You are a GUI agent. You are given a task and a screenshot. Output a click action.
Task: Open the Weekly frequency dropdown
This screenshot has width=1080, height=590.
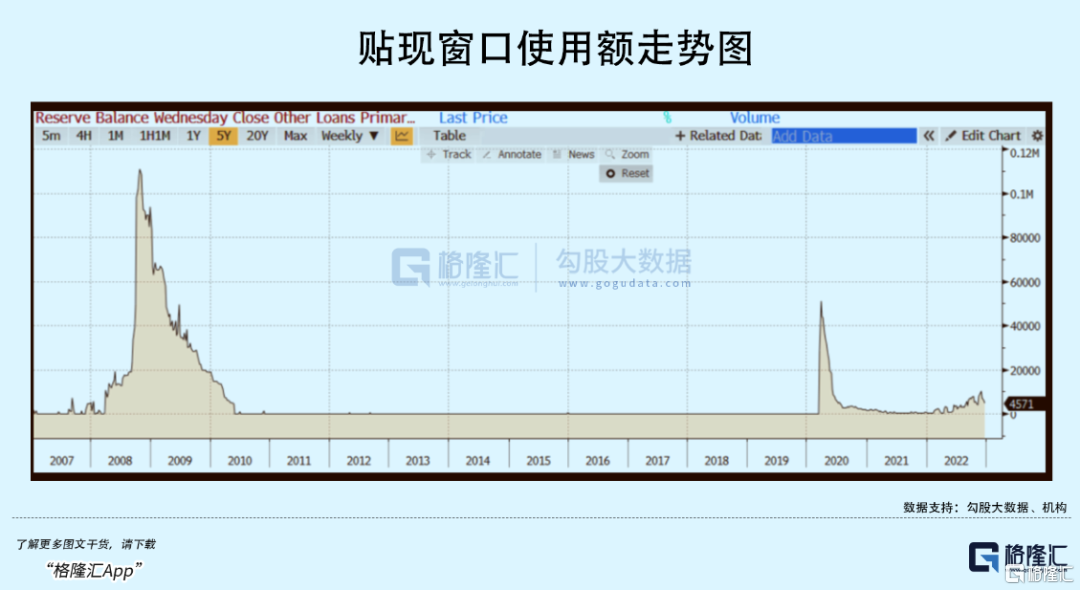tap(349, 136)
